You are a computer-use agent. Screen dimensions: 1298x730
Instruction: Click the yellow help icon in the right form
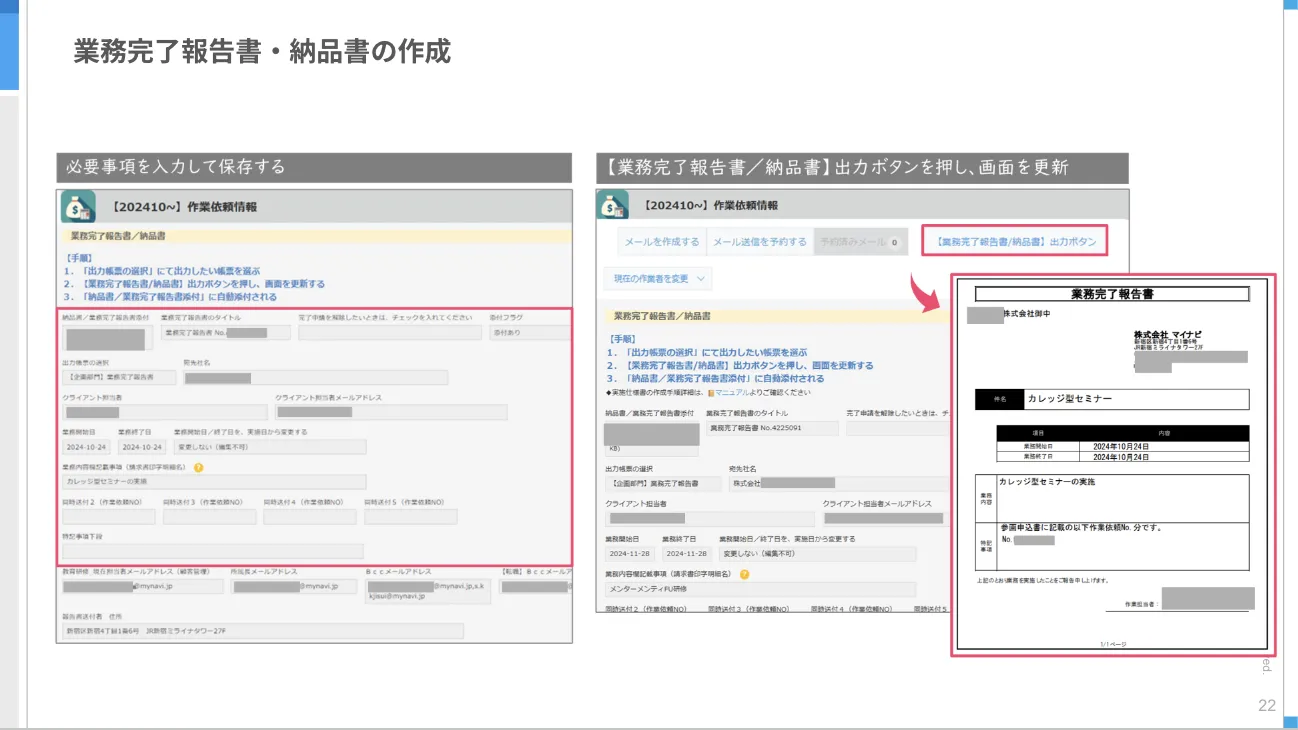[744, 575]
